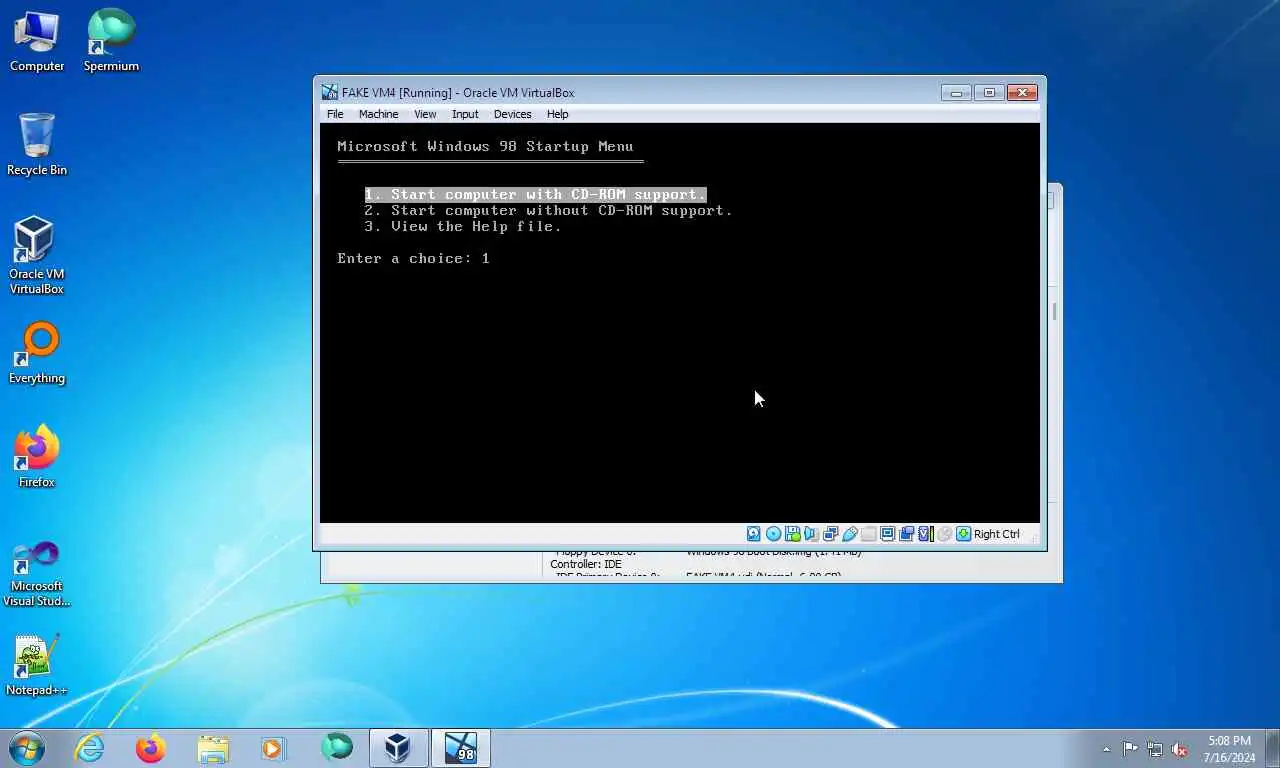Open Windows Explorer folder on the taskbar
This screenshot has width=1280, height=768.
coord(213,748)
